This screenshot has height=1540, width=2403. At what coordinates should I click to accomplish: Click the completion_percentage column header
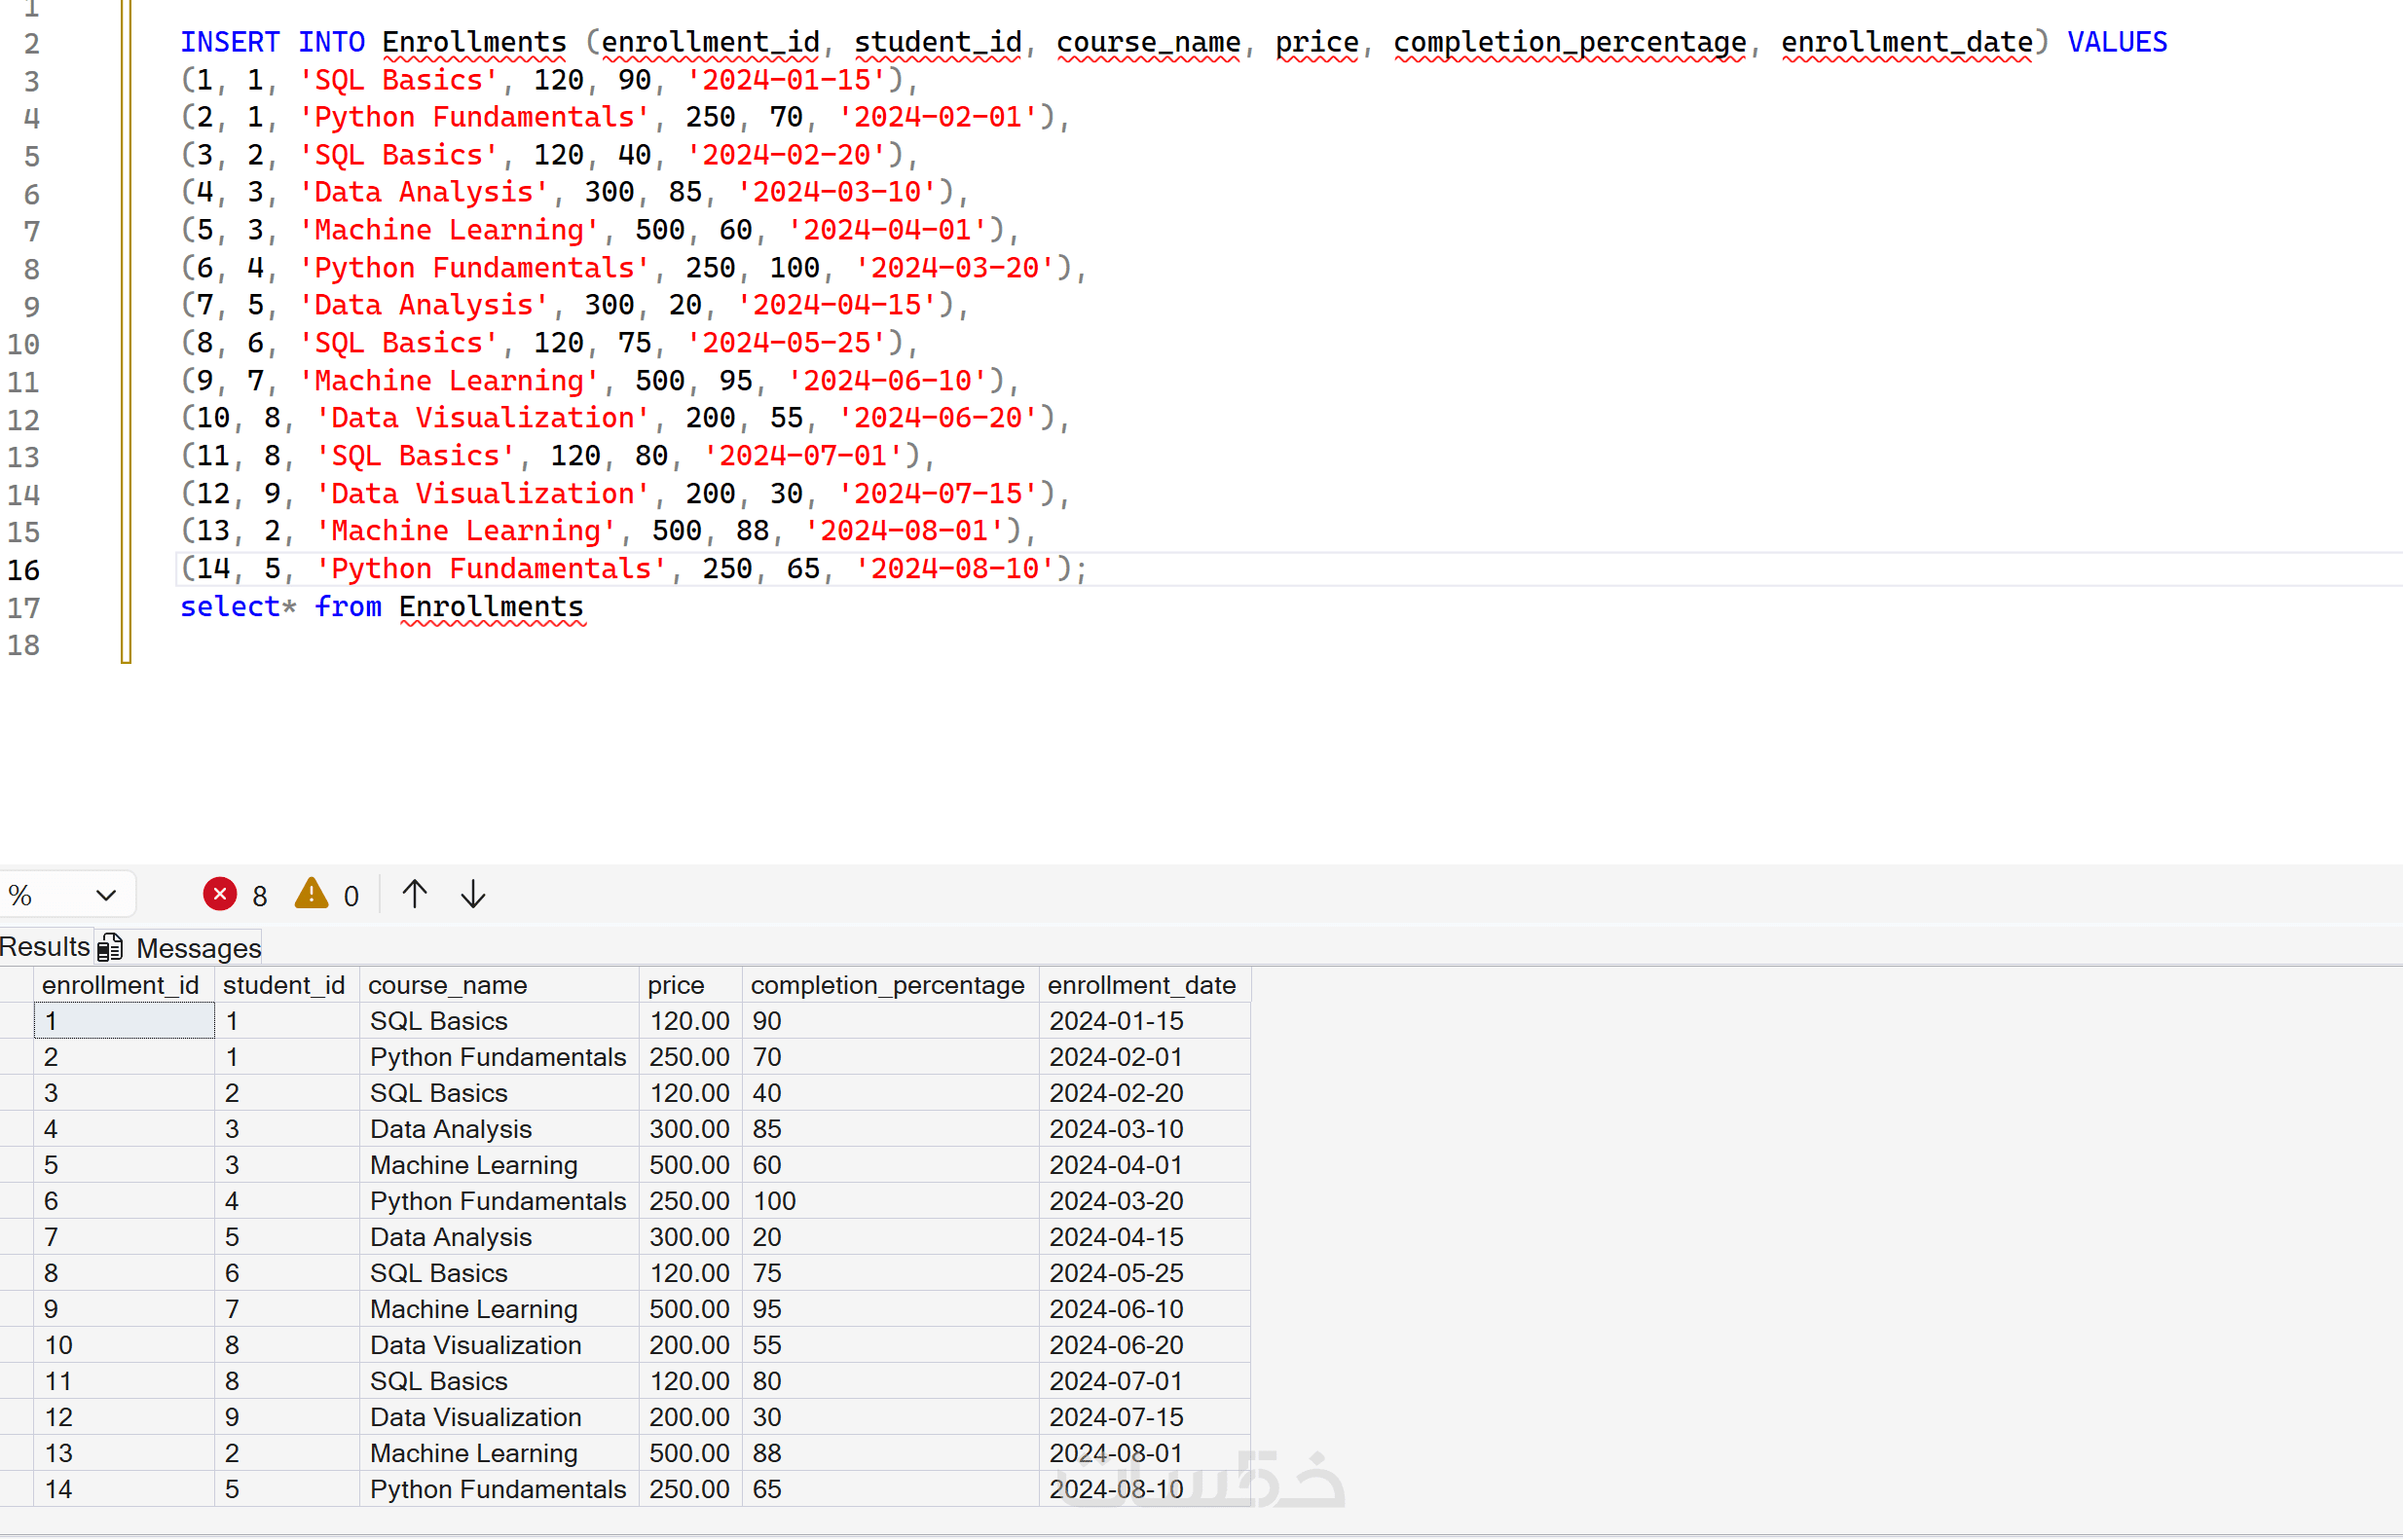click(887, 985)
